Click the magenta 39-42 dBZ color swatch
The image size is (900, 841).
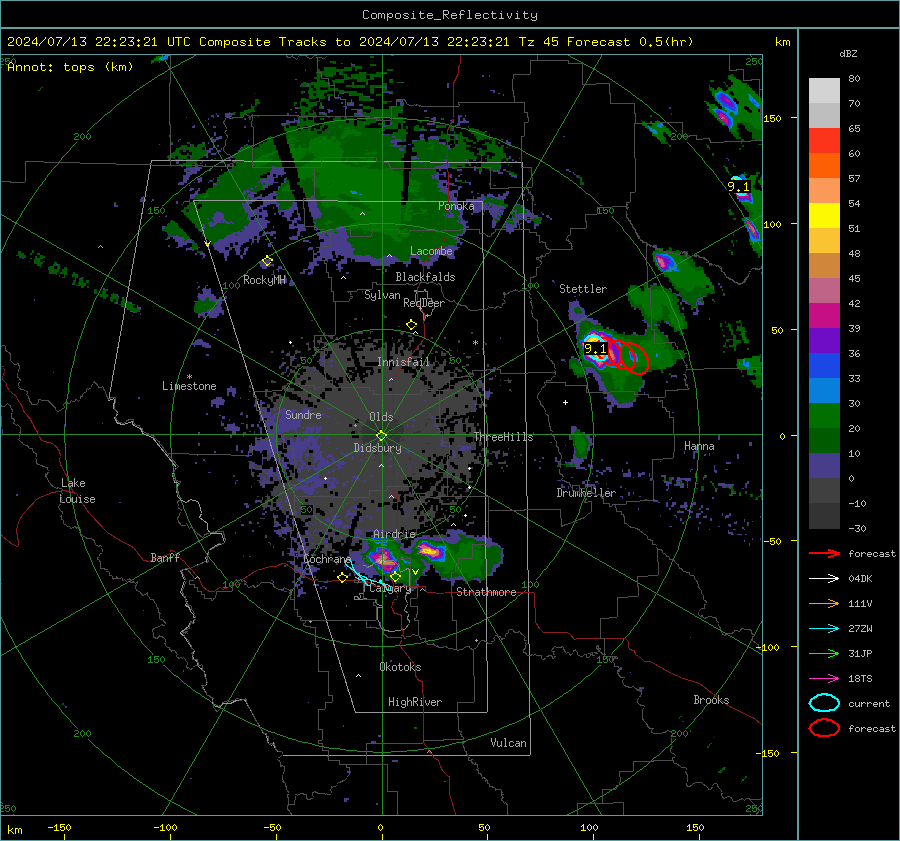coord(824,316)
